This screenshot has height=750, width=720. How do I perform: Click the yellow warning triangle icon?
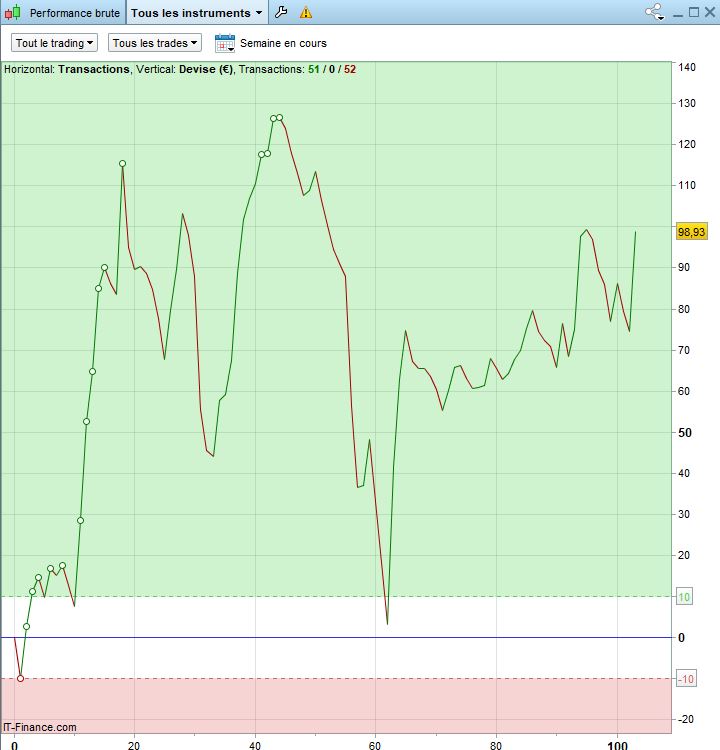click(306, 13)
